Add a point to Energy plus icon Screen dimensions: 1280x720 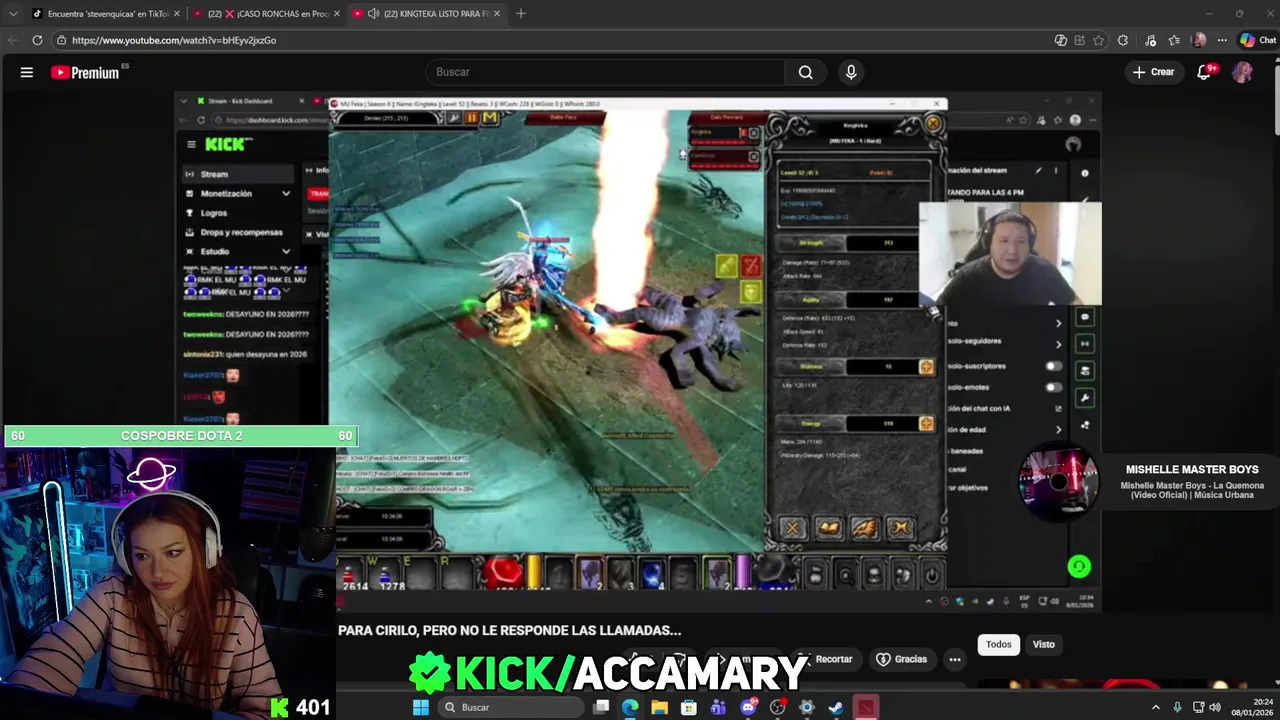(926, 424)
